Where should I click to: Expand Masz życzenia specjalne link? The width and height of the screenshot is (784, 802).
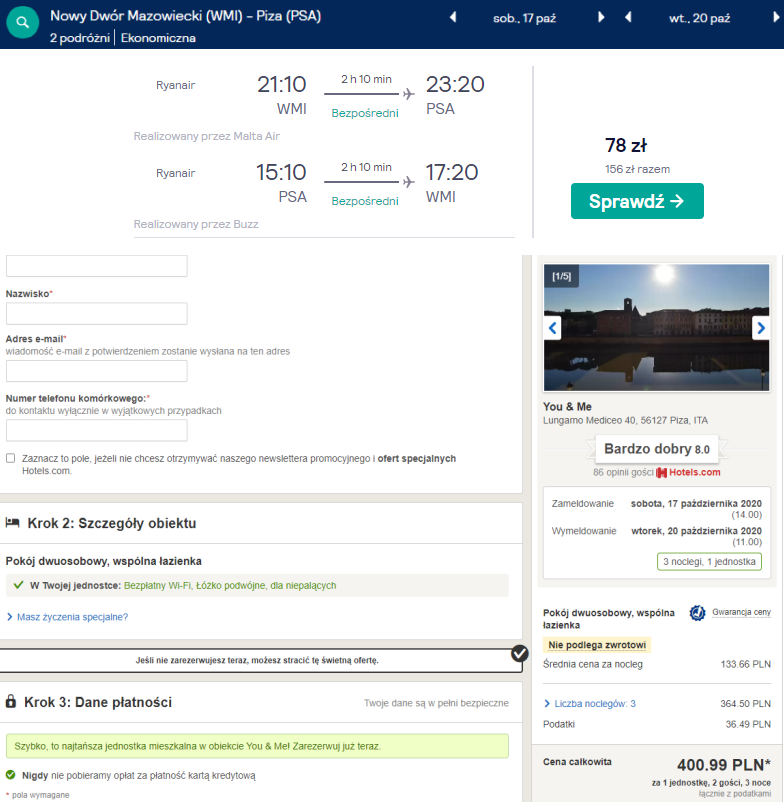[72, 617]
